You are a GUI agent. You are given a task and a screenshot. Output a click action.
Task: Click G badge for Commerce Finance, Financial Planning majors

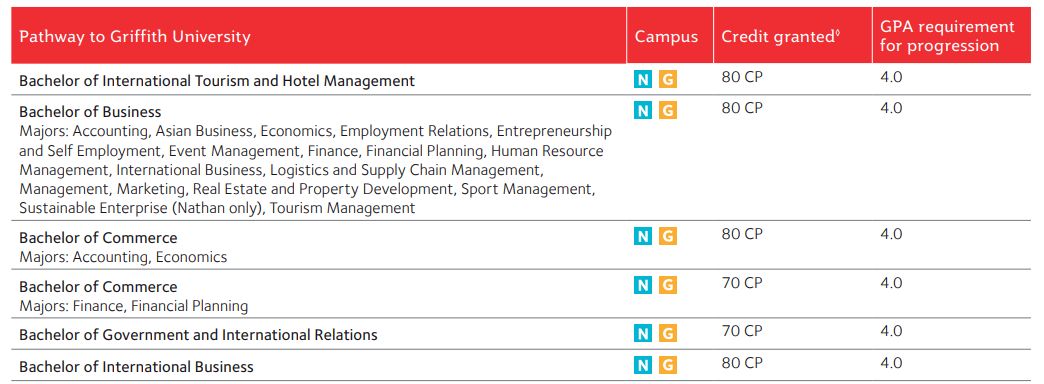pyautogui.click(x=668, y=286)
